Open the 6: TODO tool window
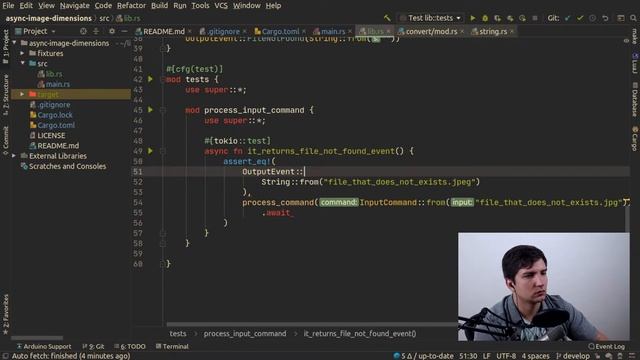 pyautogui.click(x=130, y=347)
